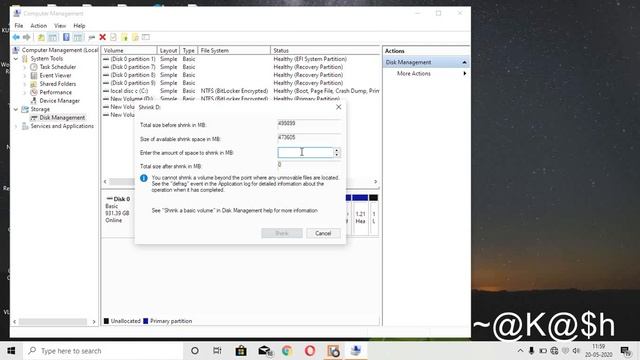Open the View menu
Image resolution: width=640 pixels, height=360 pixels.
pos(60,26)
